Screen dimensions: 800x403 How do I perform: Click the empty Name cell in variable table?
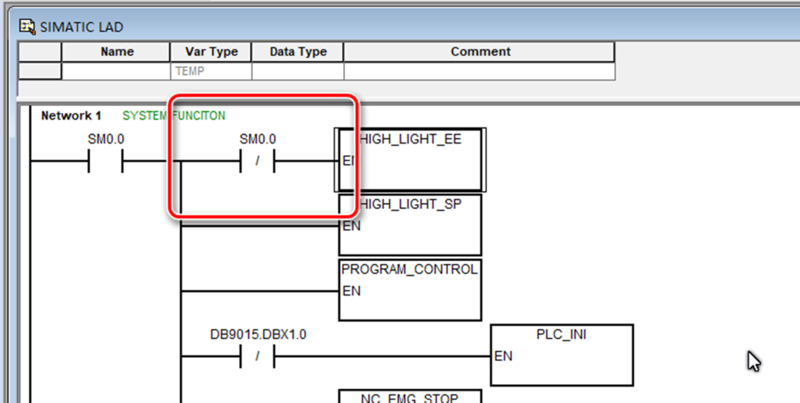(x=116, y=71)
